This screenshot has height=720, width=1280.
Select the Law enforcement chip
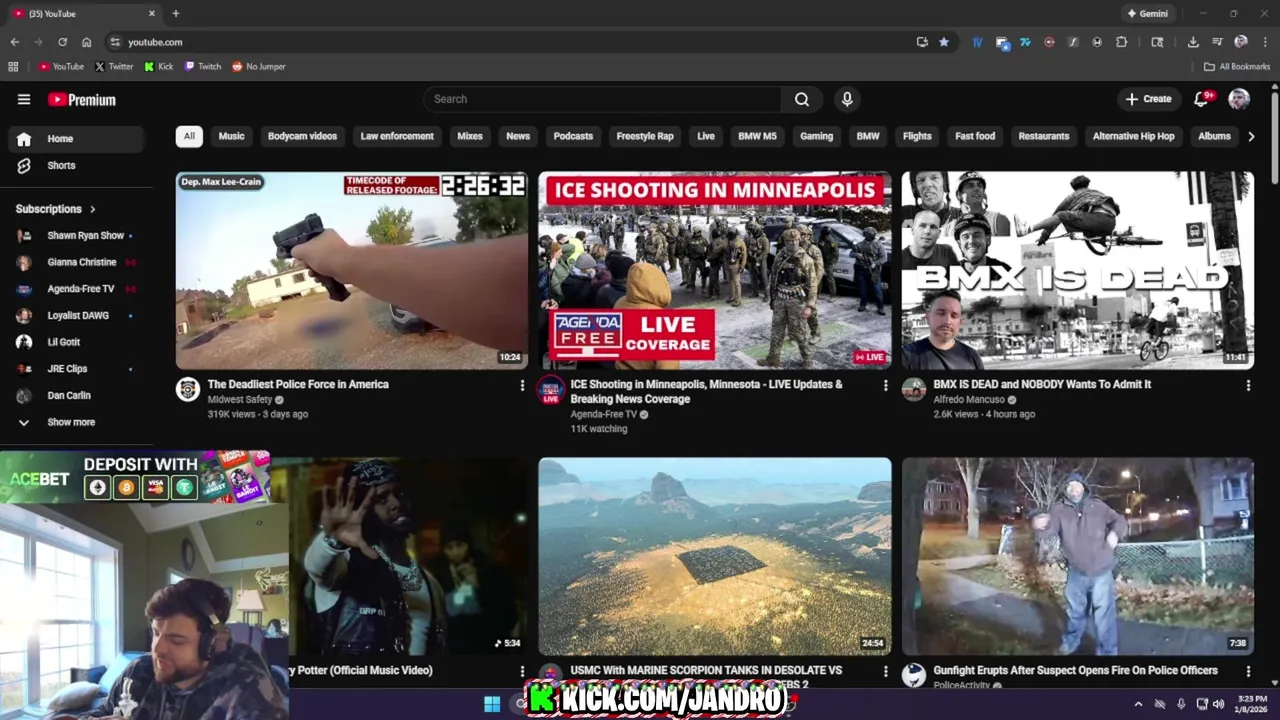point(397,136)
